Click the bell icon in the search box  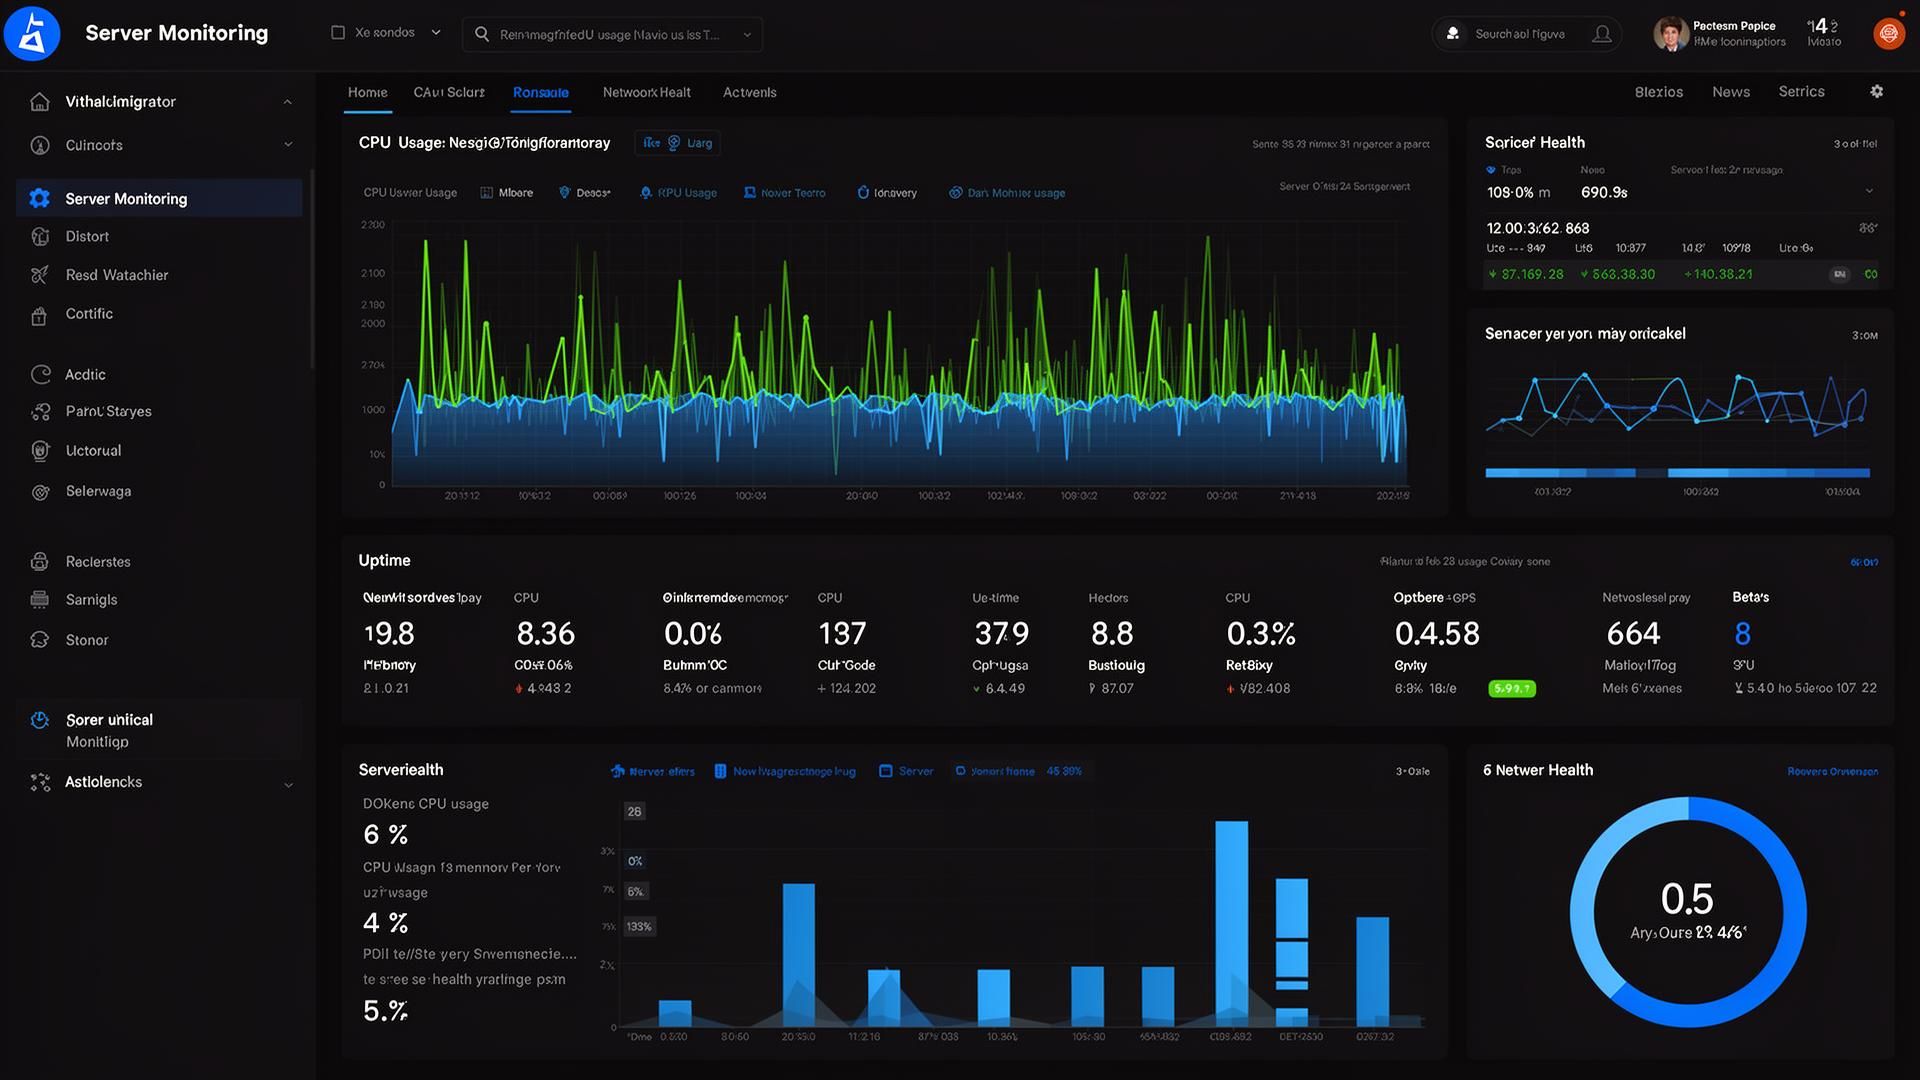click(1602, 34)
